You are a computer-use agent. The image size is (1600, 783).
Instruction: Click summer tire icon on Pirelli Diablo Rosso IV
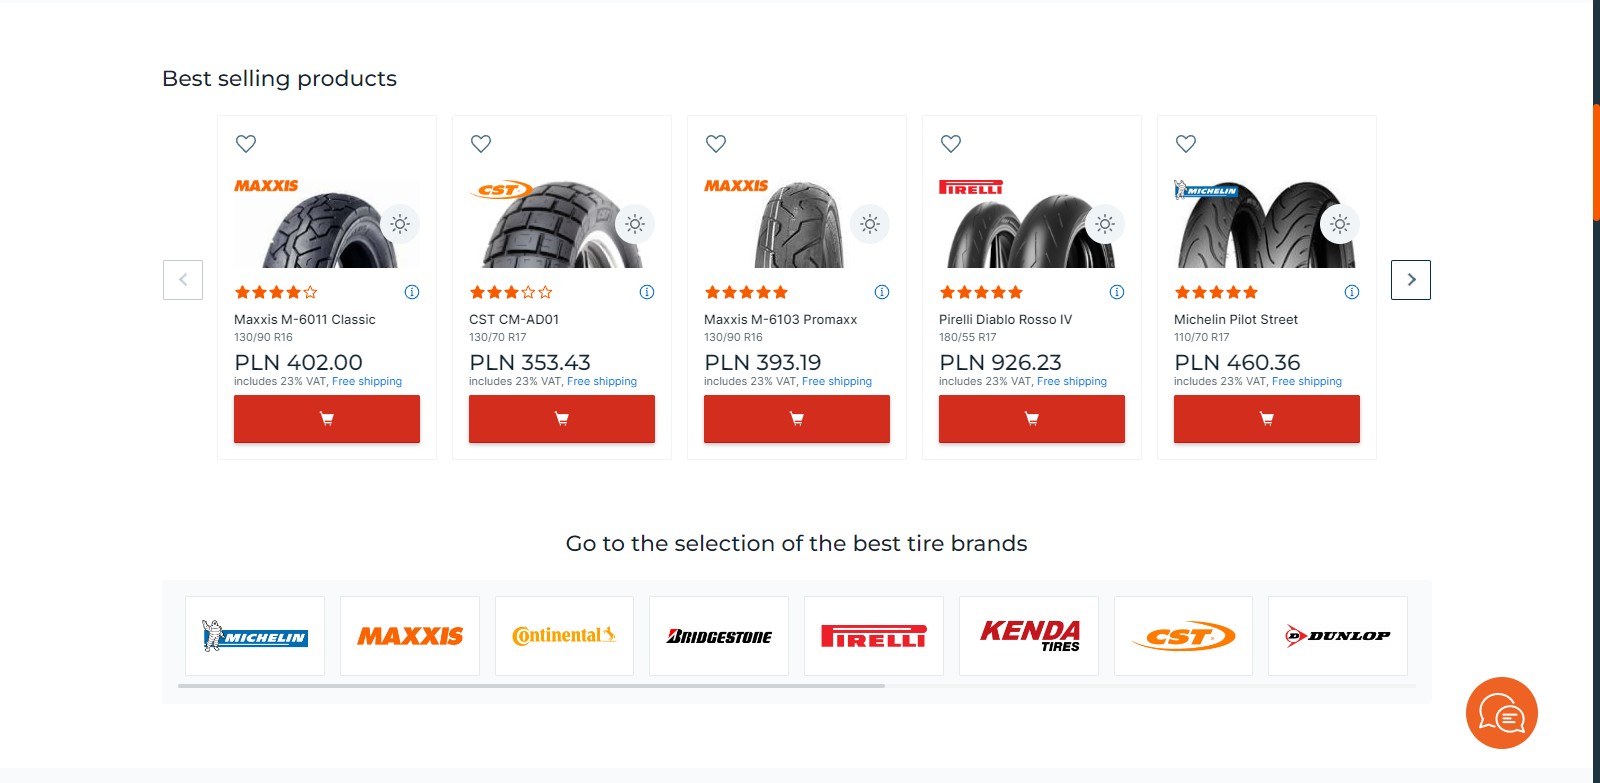1105,224
